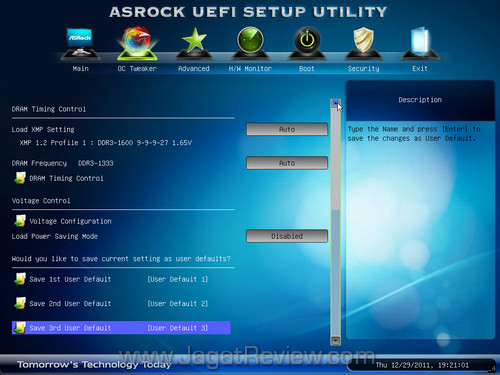Click the [User Default 2] name field
This screenshot has width=500, height=375.
point(178,303)
